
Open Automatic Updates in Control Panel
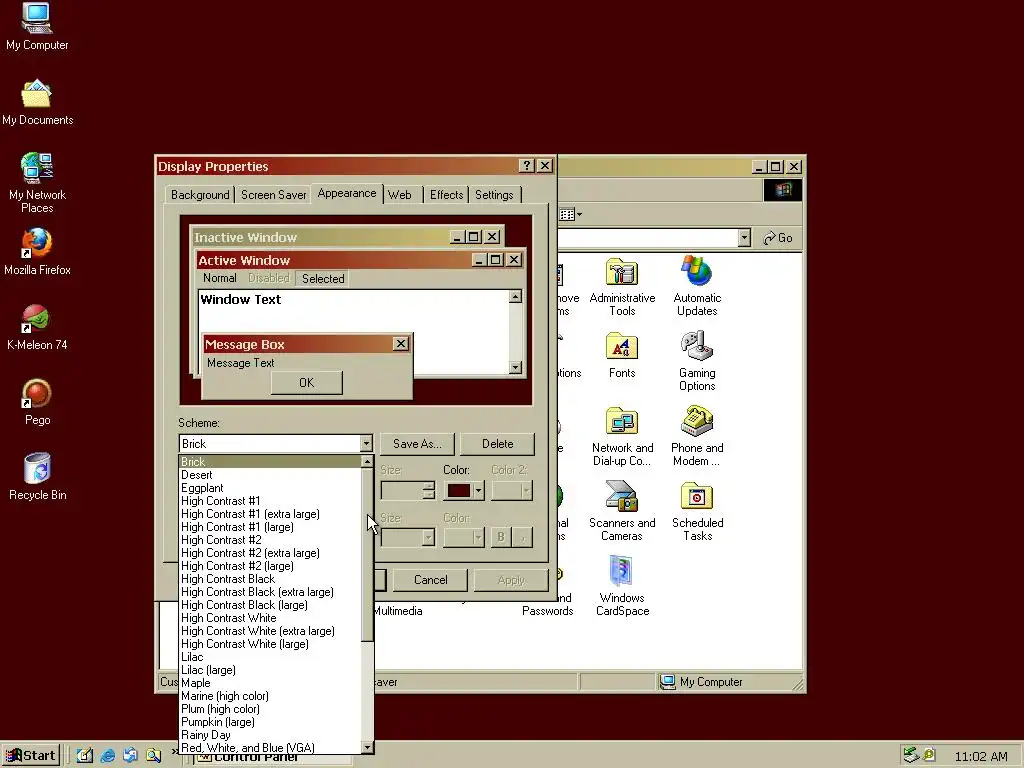pyautogui.click(x=697, y=286)
